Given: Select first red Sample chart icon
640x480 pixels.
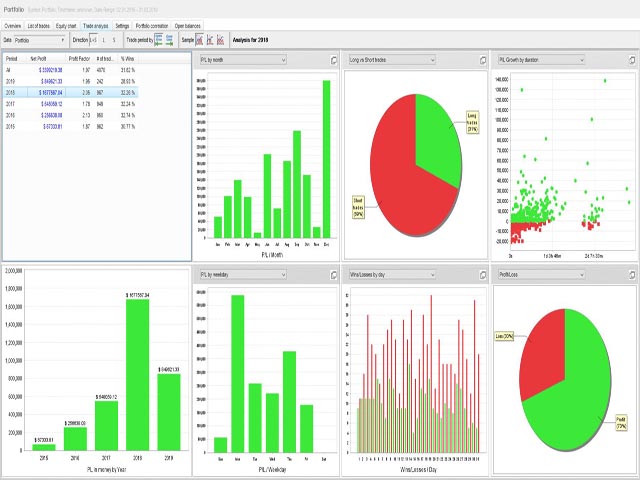Looking at the screenshot, I should click(200, 40).
